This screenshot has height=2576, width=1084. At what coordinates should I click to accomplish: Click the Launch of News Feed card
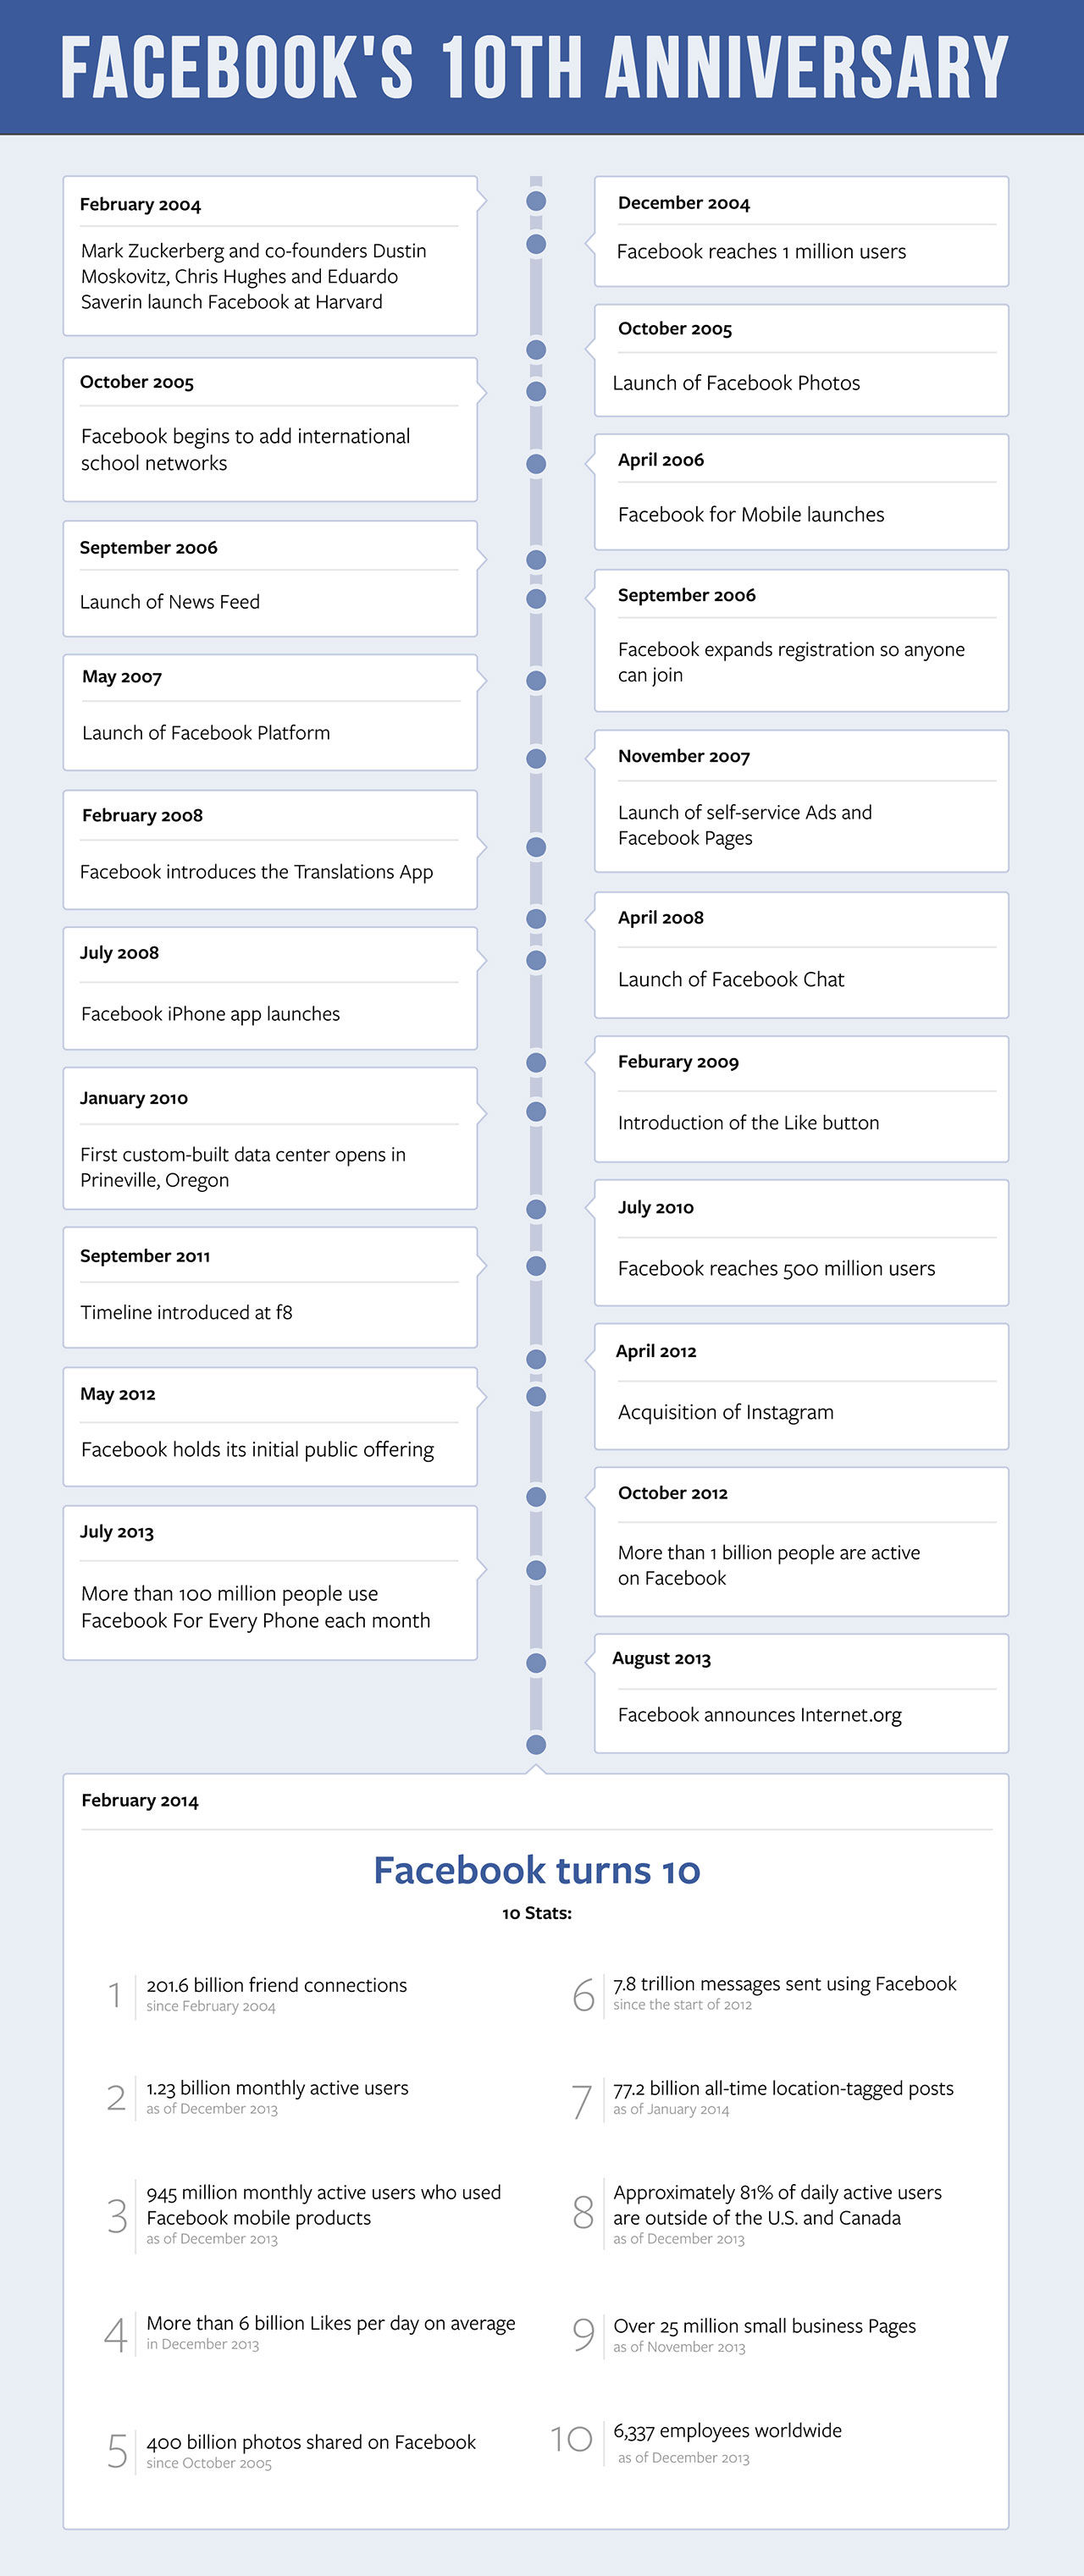[270, 578]
